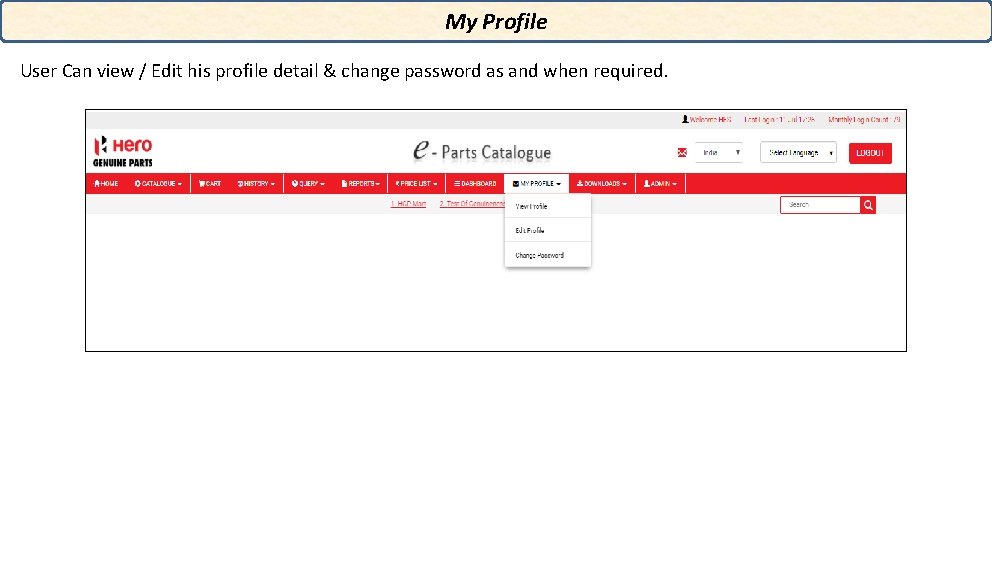Expand the Admin menu
Viewport: 992px width, 567px height.
[x=660, y=184]
